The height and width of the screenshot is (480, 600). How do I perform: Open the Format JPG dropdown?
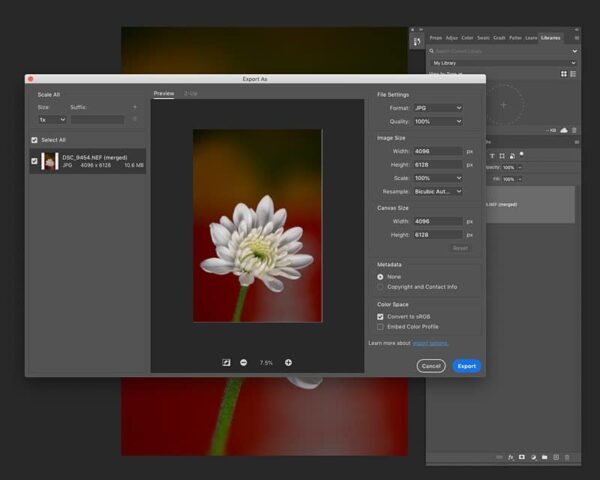(438, 108)
